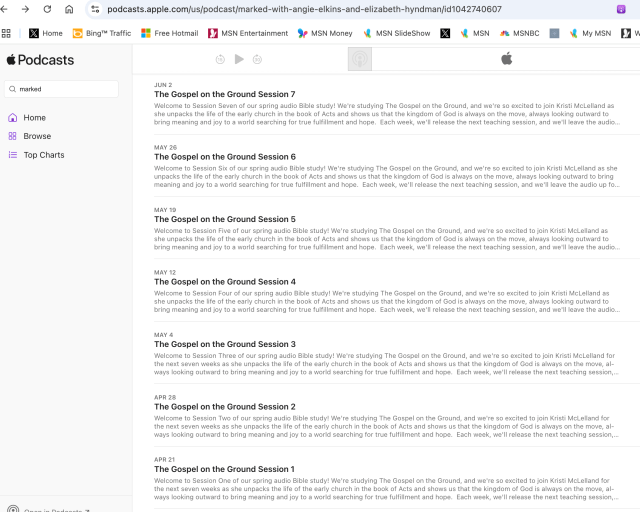Open the MSN Money bookmark
This screenshot has height=512, width=640.
click(325, 33)
